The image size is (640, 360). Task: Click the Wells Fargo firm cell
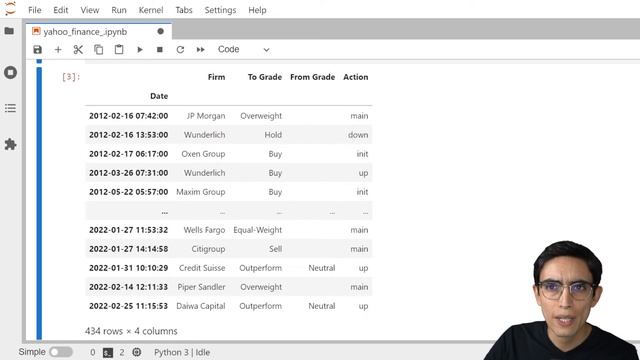tap(204, 230)
